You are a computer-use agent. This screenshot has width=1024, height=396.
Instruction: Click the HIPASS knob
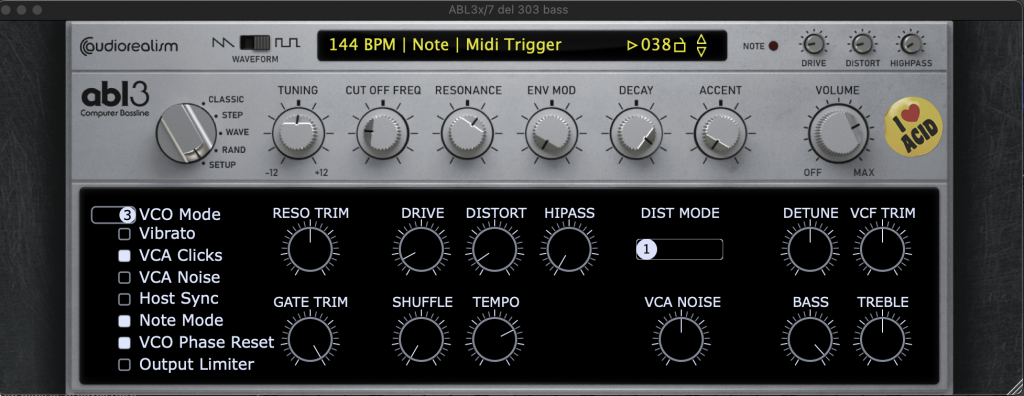[569, 250]
